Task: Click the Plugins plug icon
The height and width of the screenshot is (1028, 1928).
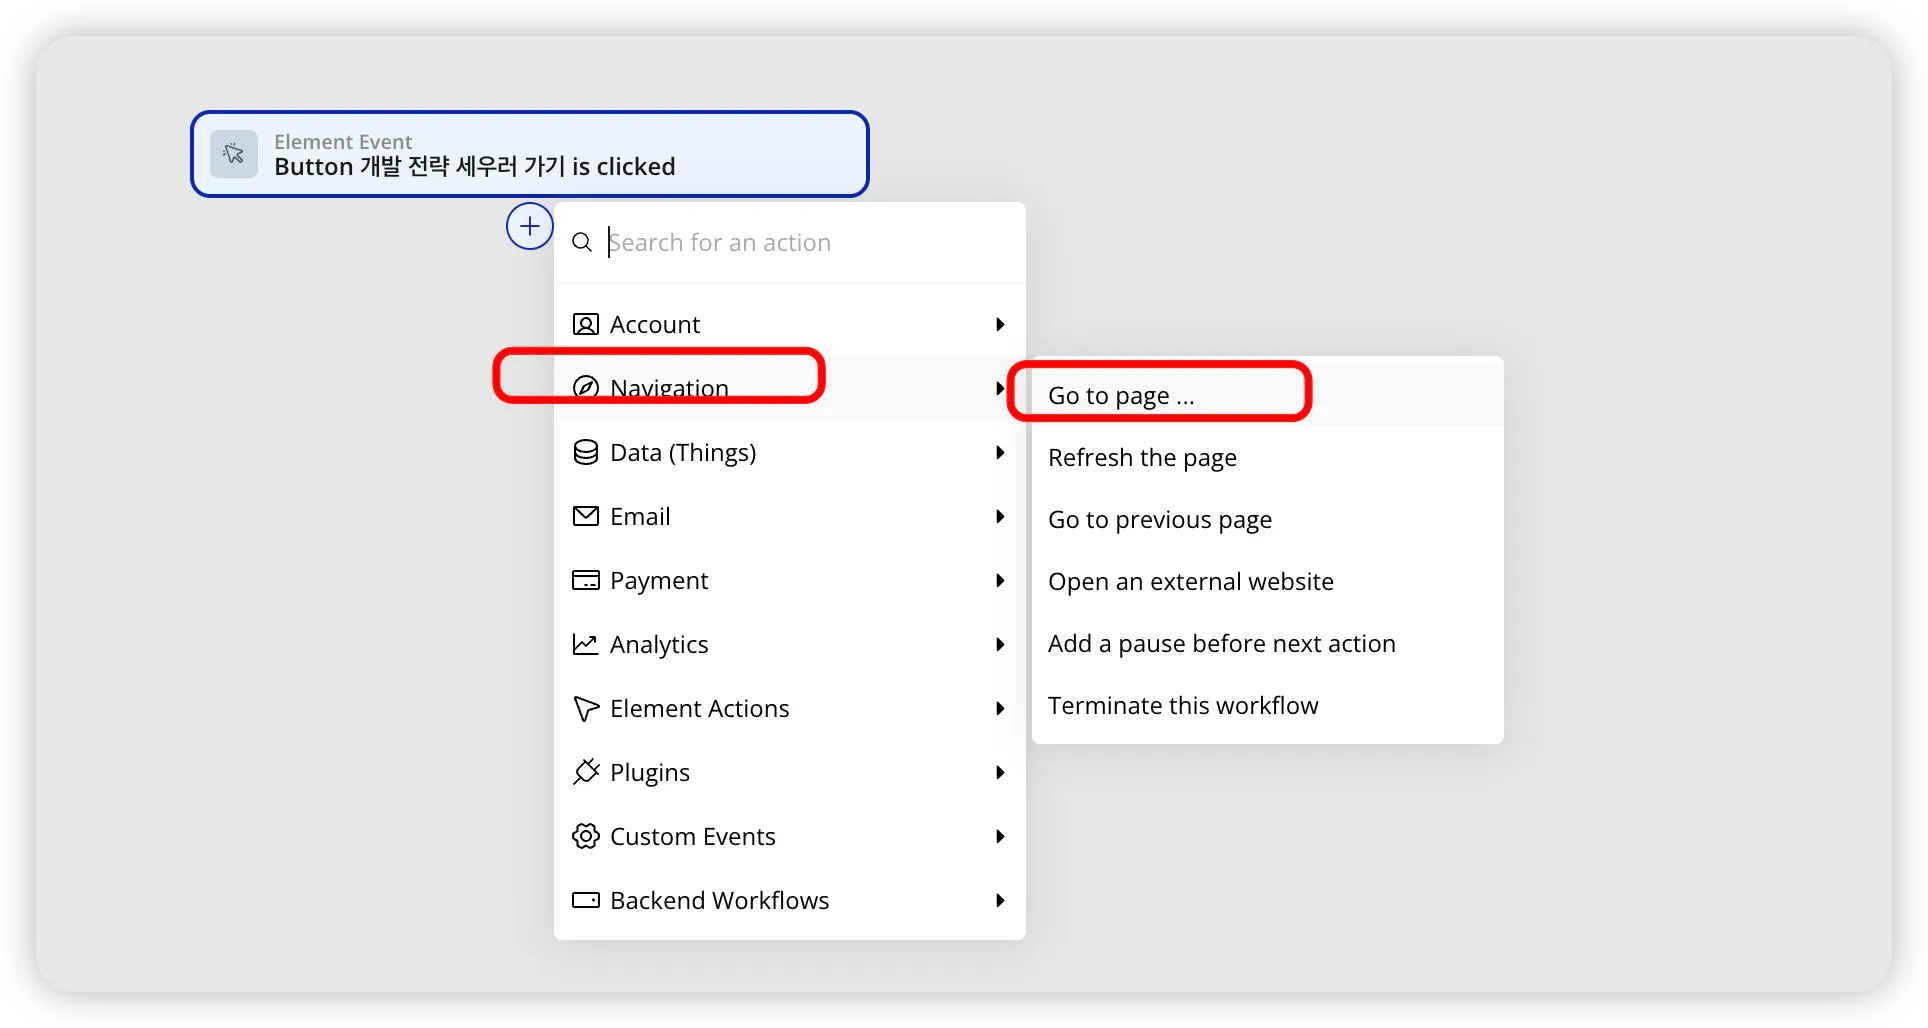Action: coord(586,772)
